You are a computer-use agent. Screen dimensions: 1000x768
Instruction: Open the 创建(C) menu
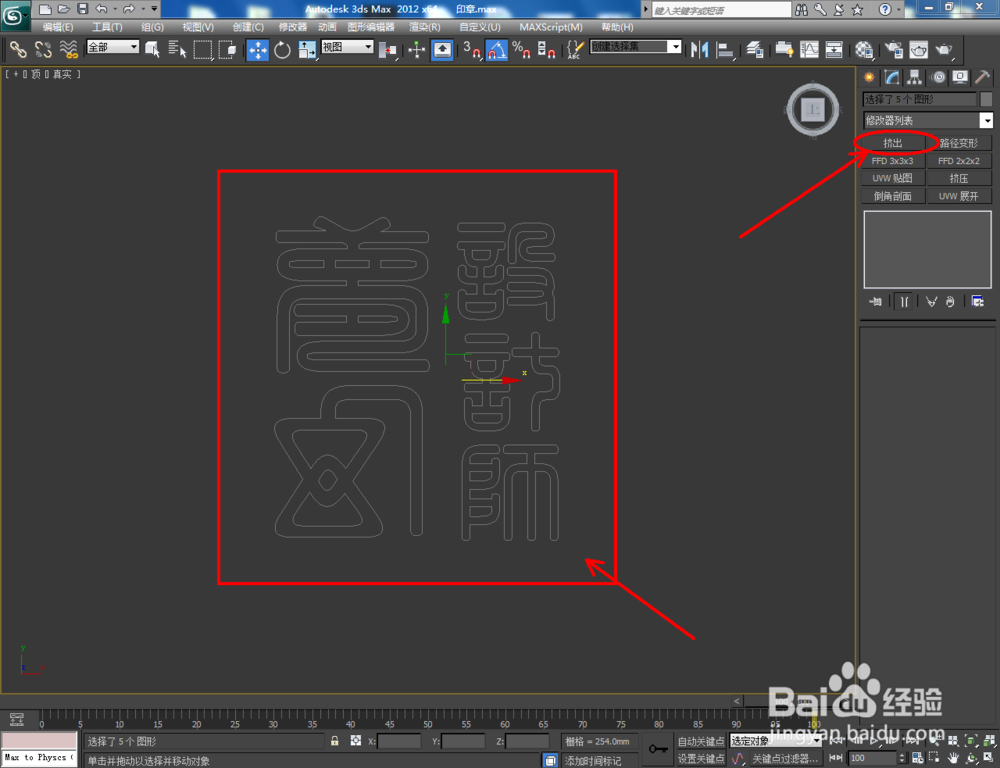(x=248, y=27)
